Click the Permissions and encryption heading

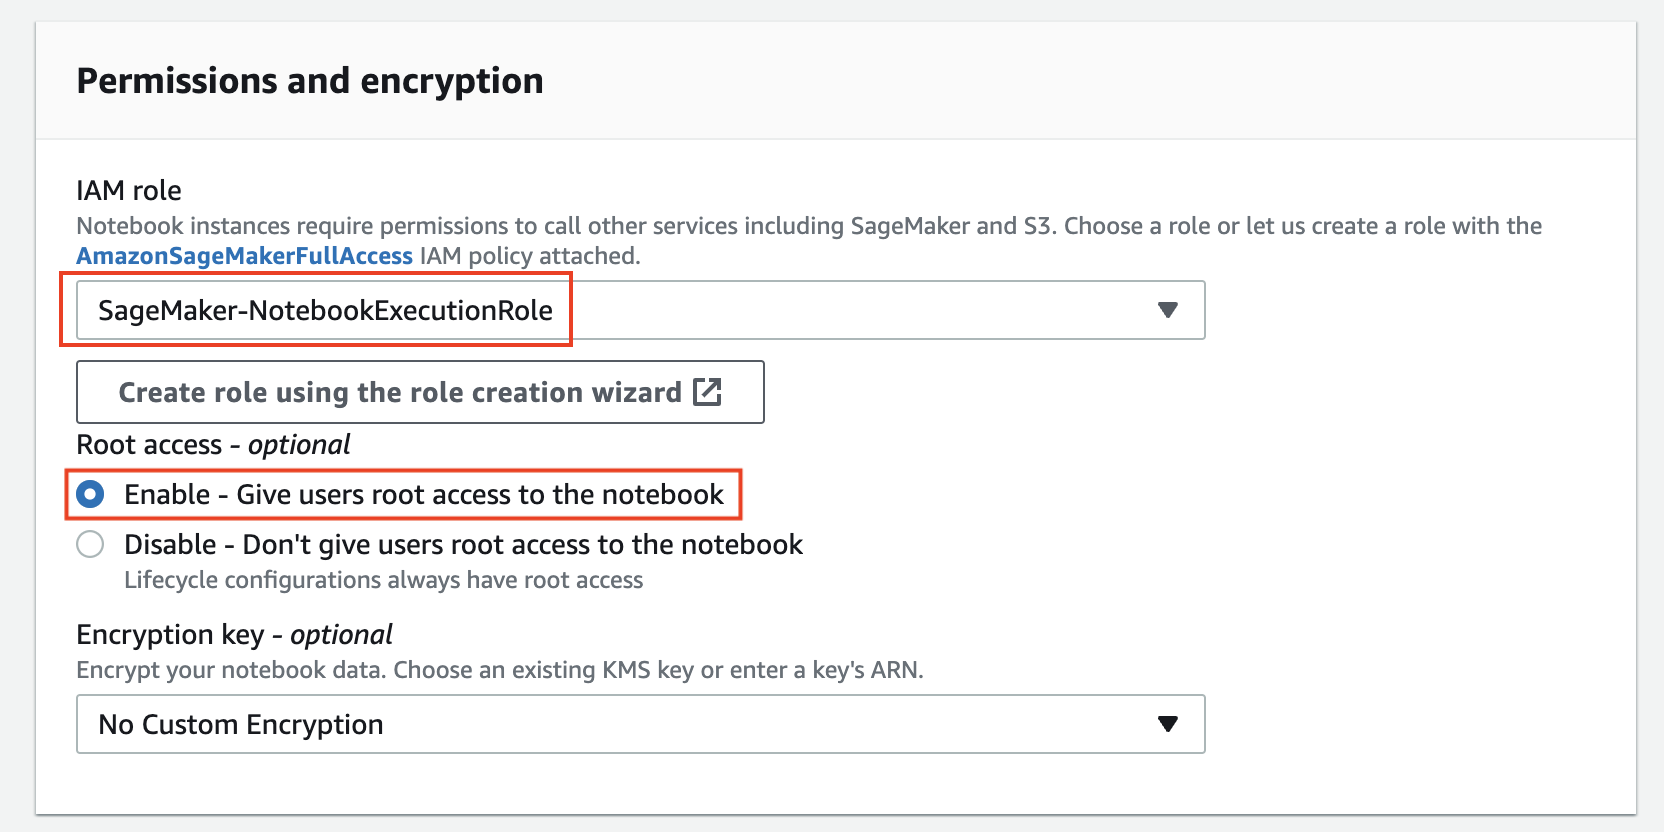click(311, 80)
